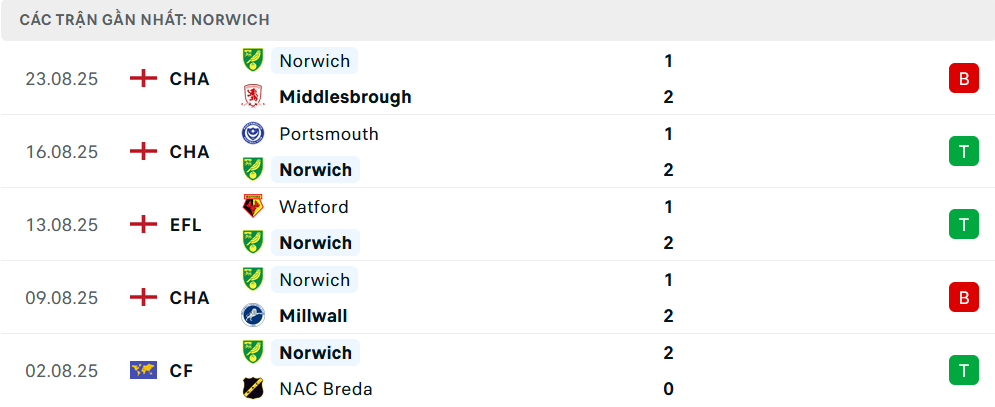Click England flag beside EFL competition

(x=144, y=225)
